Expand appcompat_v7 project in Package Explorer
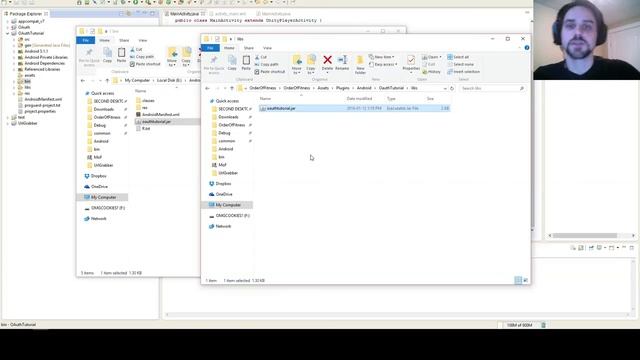Image resolution: width=640 pixels, height=360 pixels. coord(8,21)
